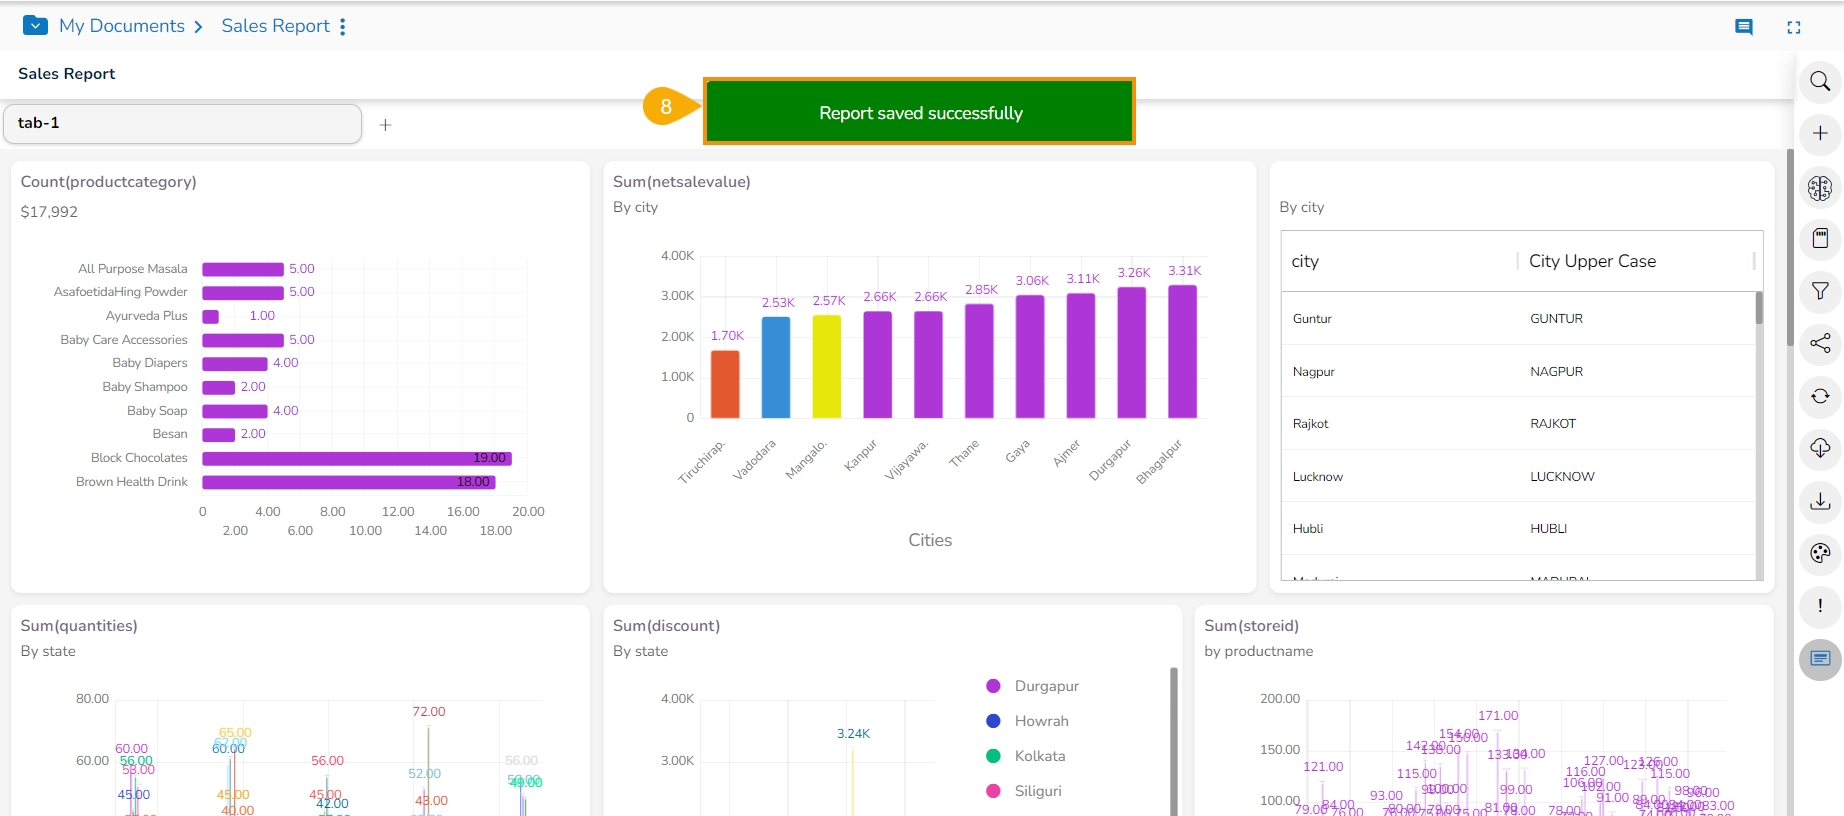Click the Sum(storeid) chart title
Viewport: 1844px width, 816px height.
[x=1252, y=626]
